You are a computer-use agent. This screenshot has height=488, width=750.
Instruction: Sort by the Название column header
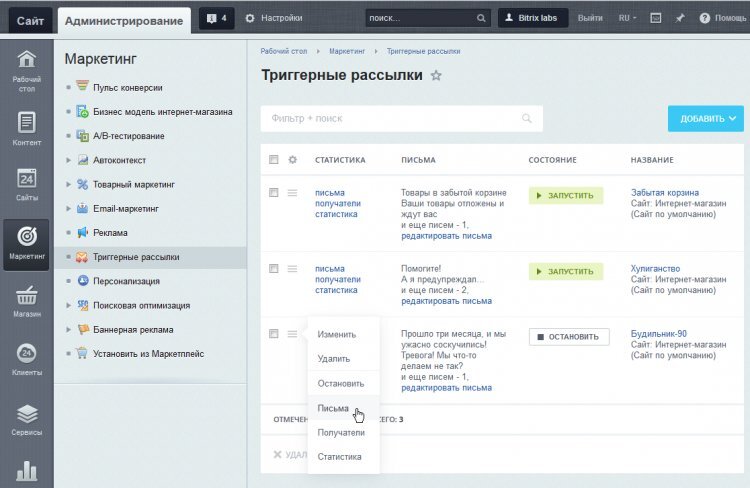652,160
